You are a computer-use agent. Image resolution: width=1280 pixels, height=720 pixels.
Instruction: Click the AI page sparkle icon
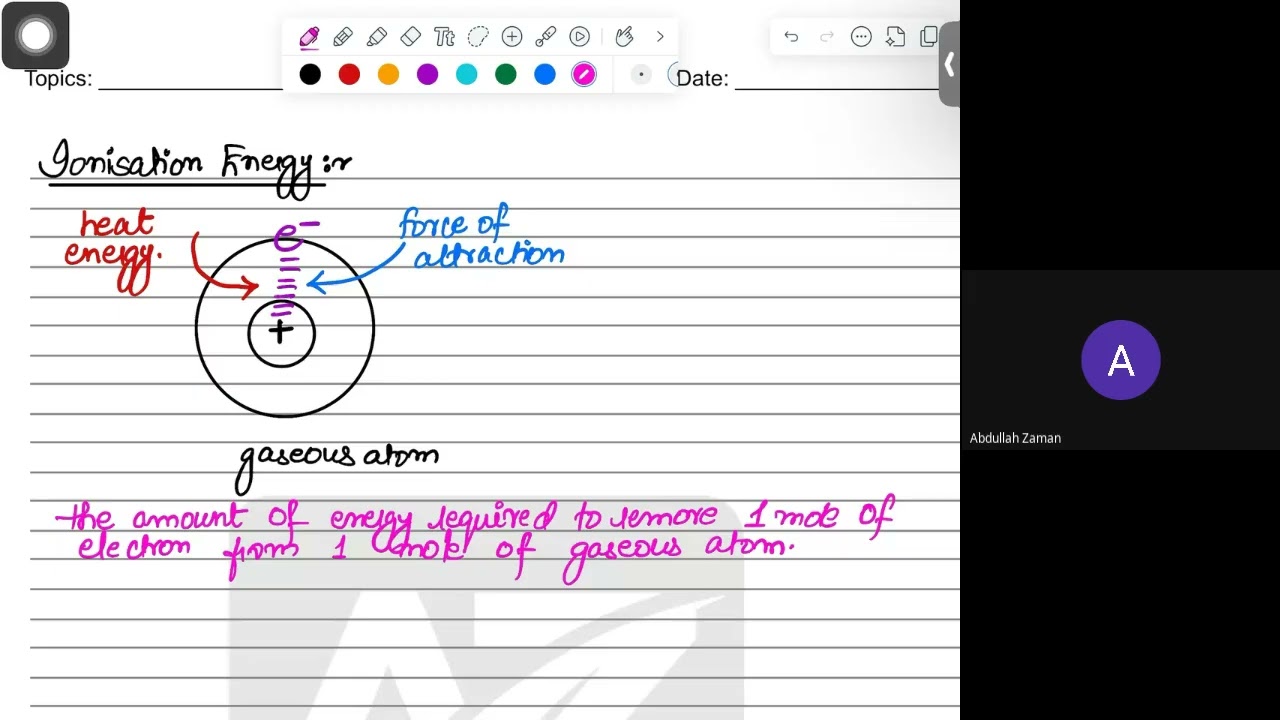(x=895, y=37)
